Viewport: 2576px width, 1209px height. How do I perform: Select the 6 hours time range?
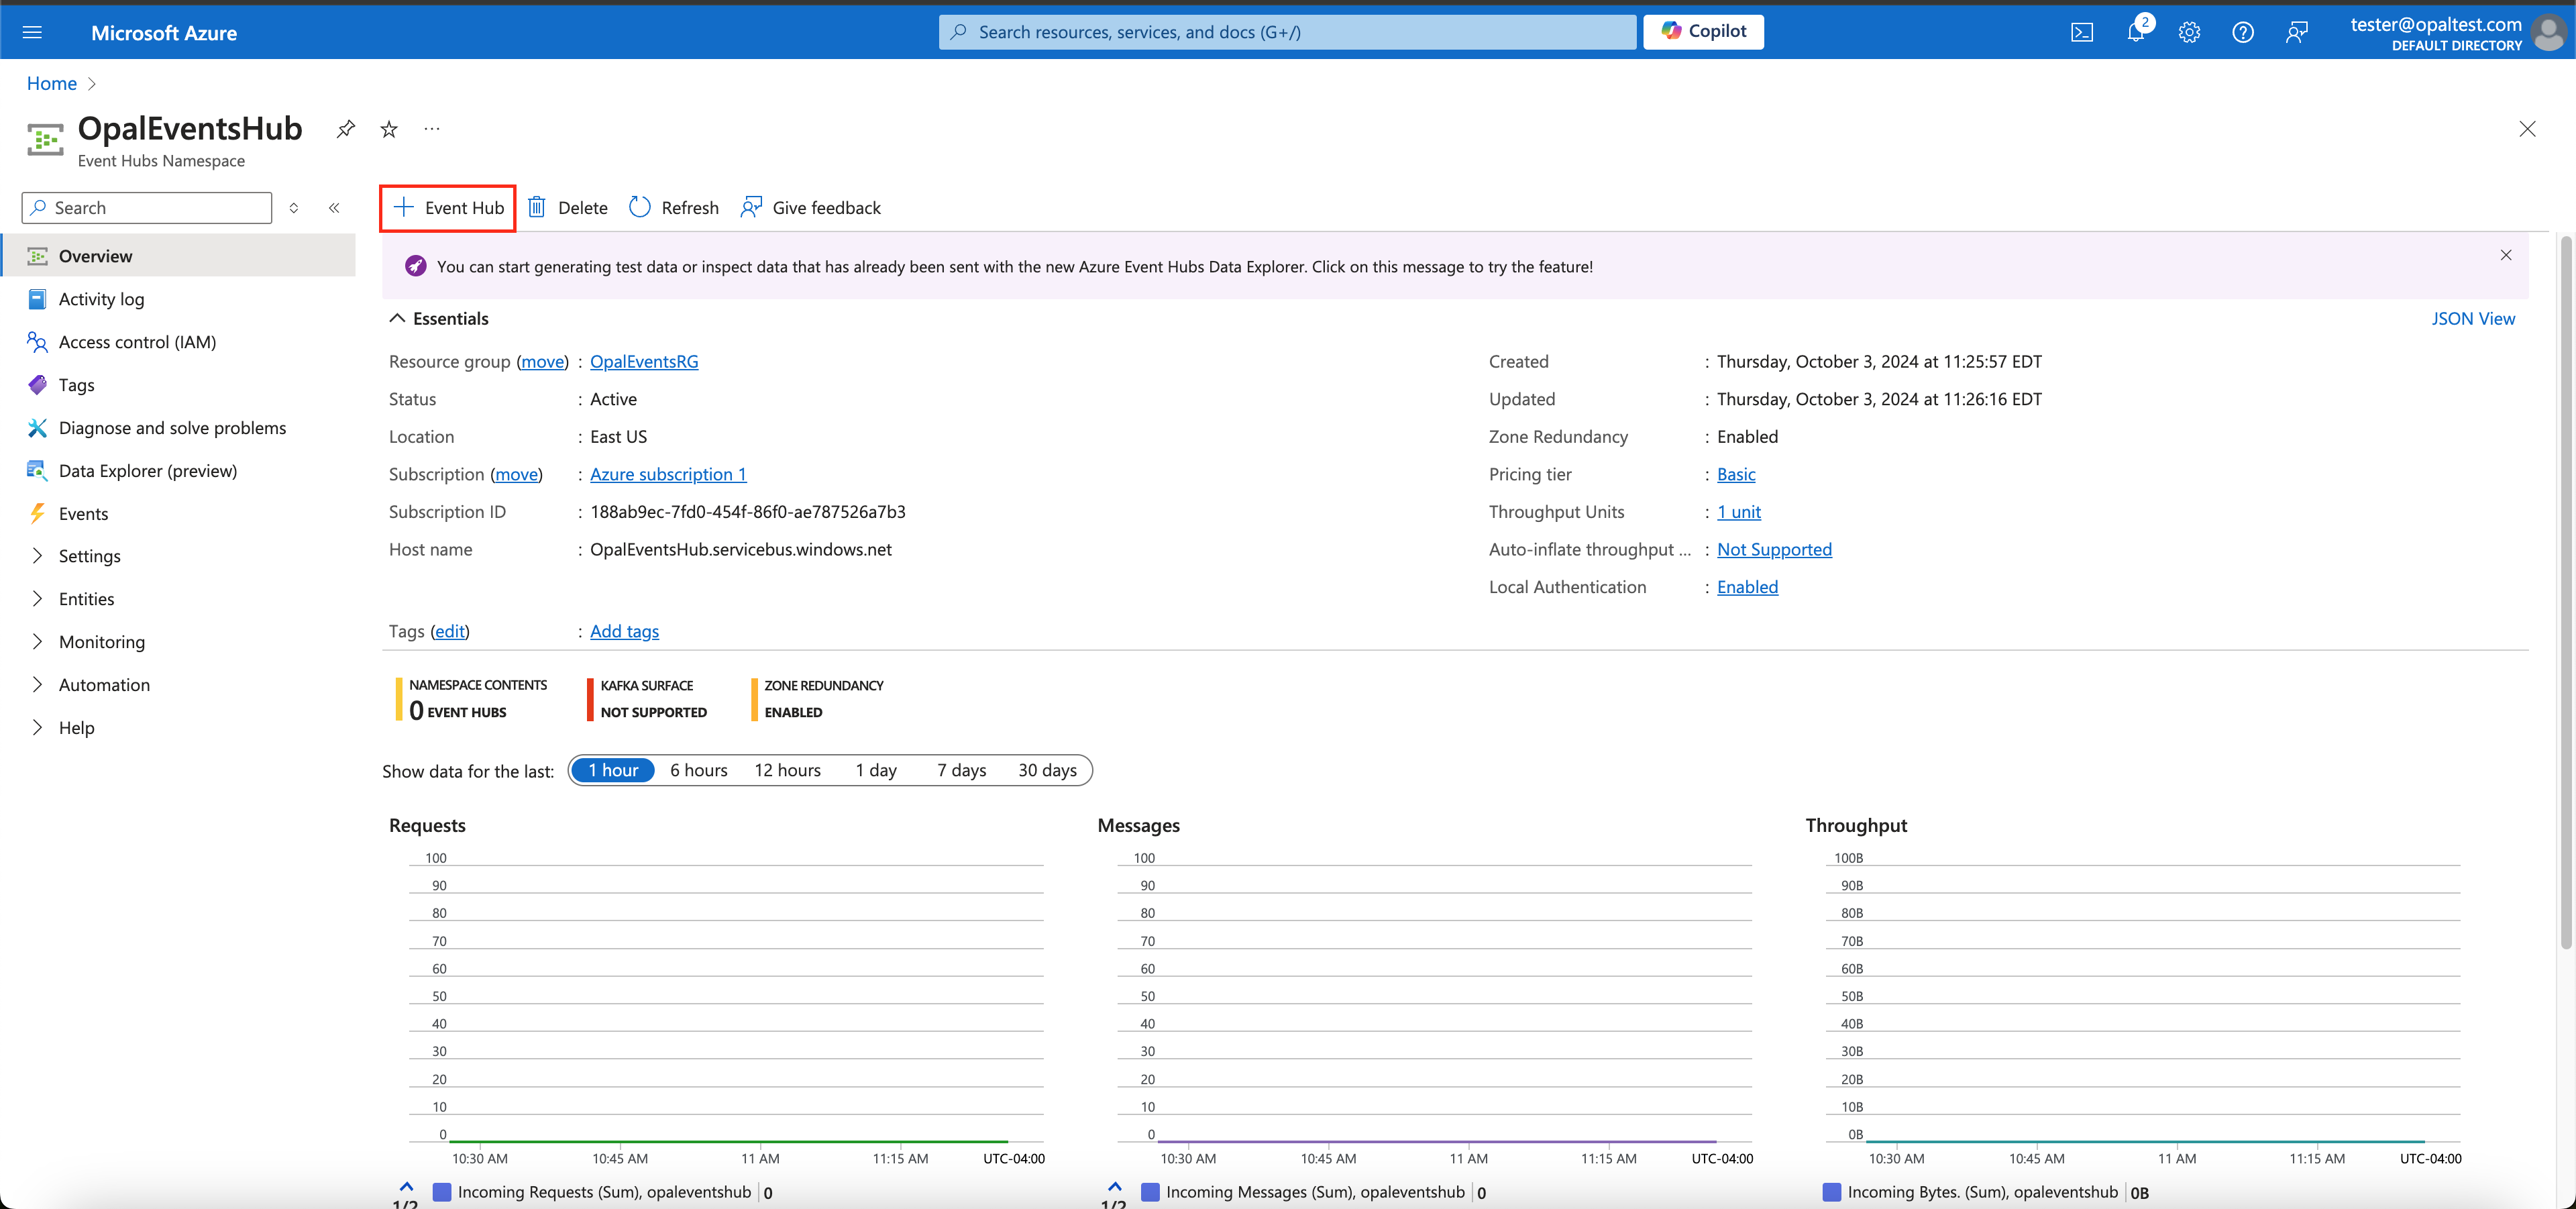point(698,770)
